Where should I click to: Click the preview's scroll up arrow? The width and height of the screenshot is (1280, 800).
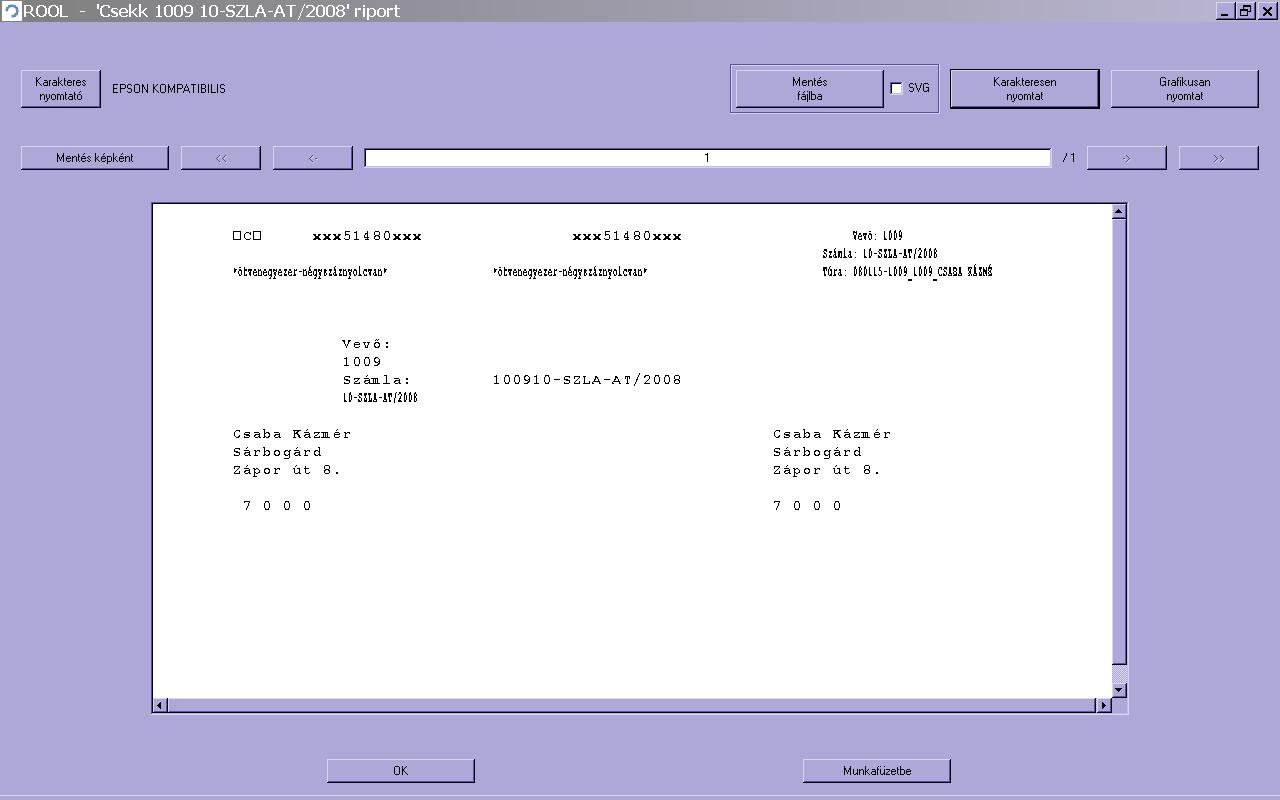tap(1119, 211)
